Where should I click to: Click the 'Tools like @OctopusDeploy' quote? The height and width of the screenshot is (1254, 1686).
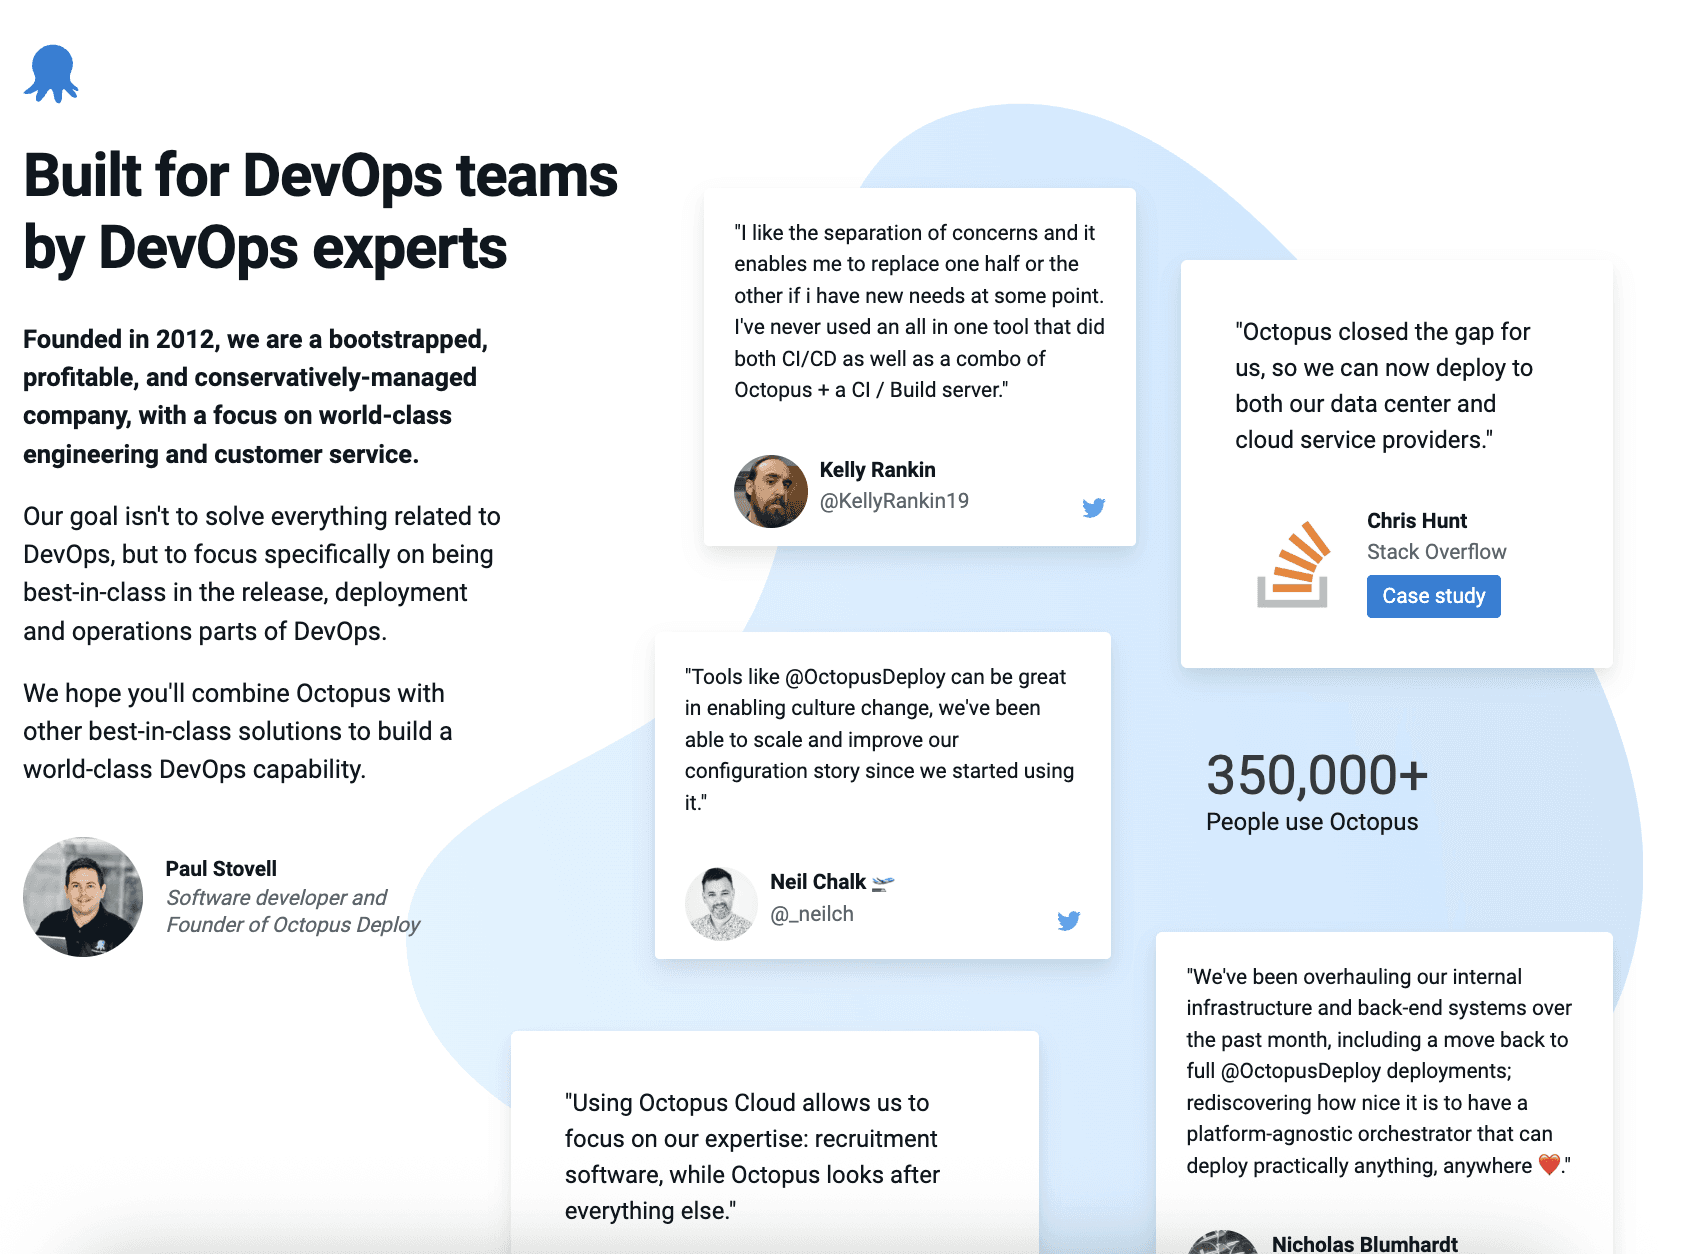tap(879, 739)
